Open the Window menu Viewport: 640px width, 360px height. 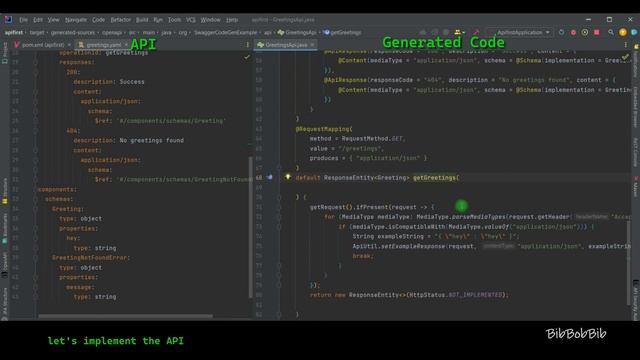[x=211, y=20]
